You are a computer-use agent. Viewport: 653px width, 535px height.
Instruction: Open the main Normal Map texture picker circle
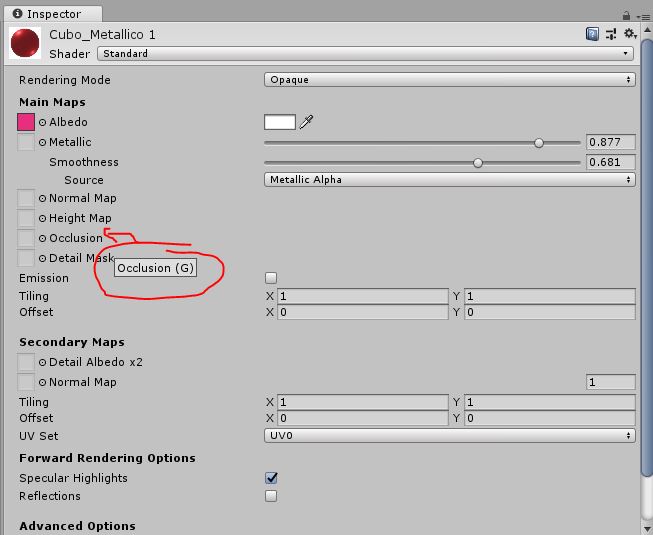coord(42,199)
